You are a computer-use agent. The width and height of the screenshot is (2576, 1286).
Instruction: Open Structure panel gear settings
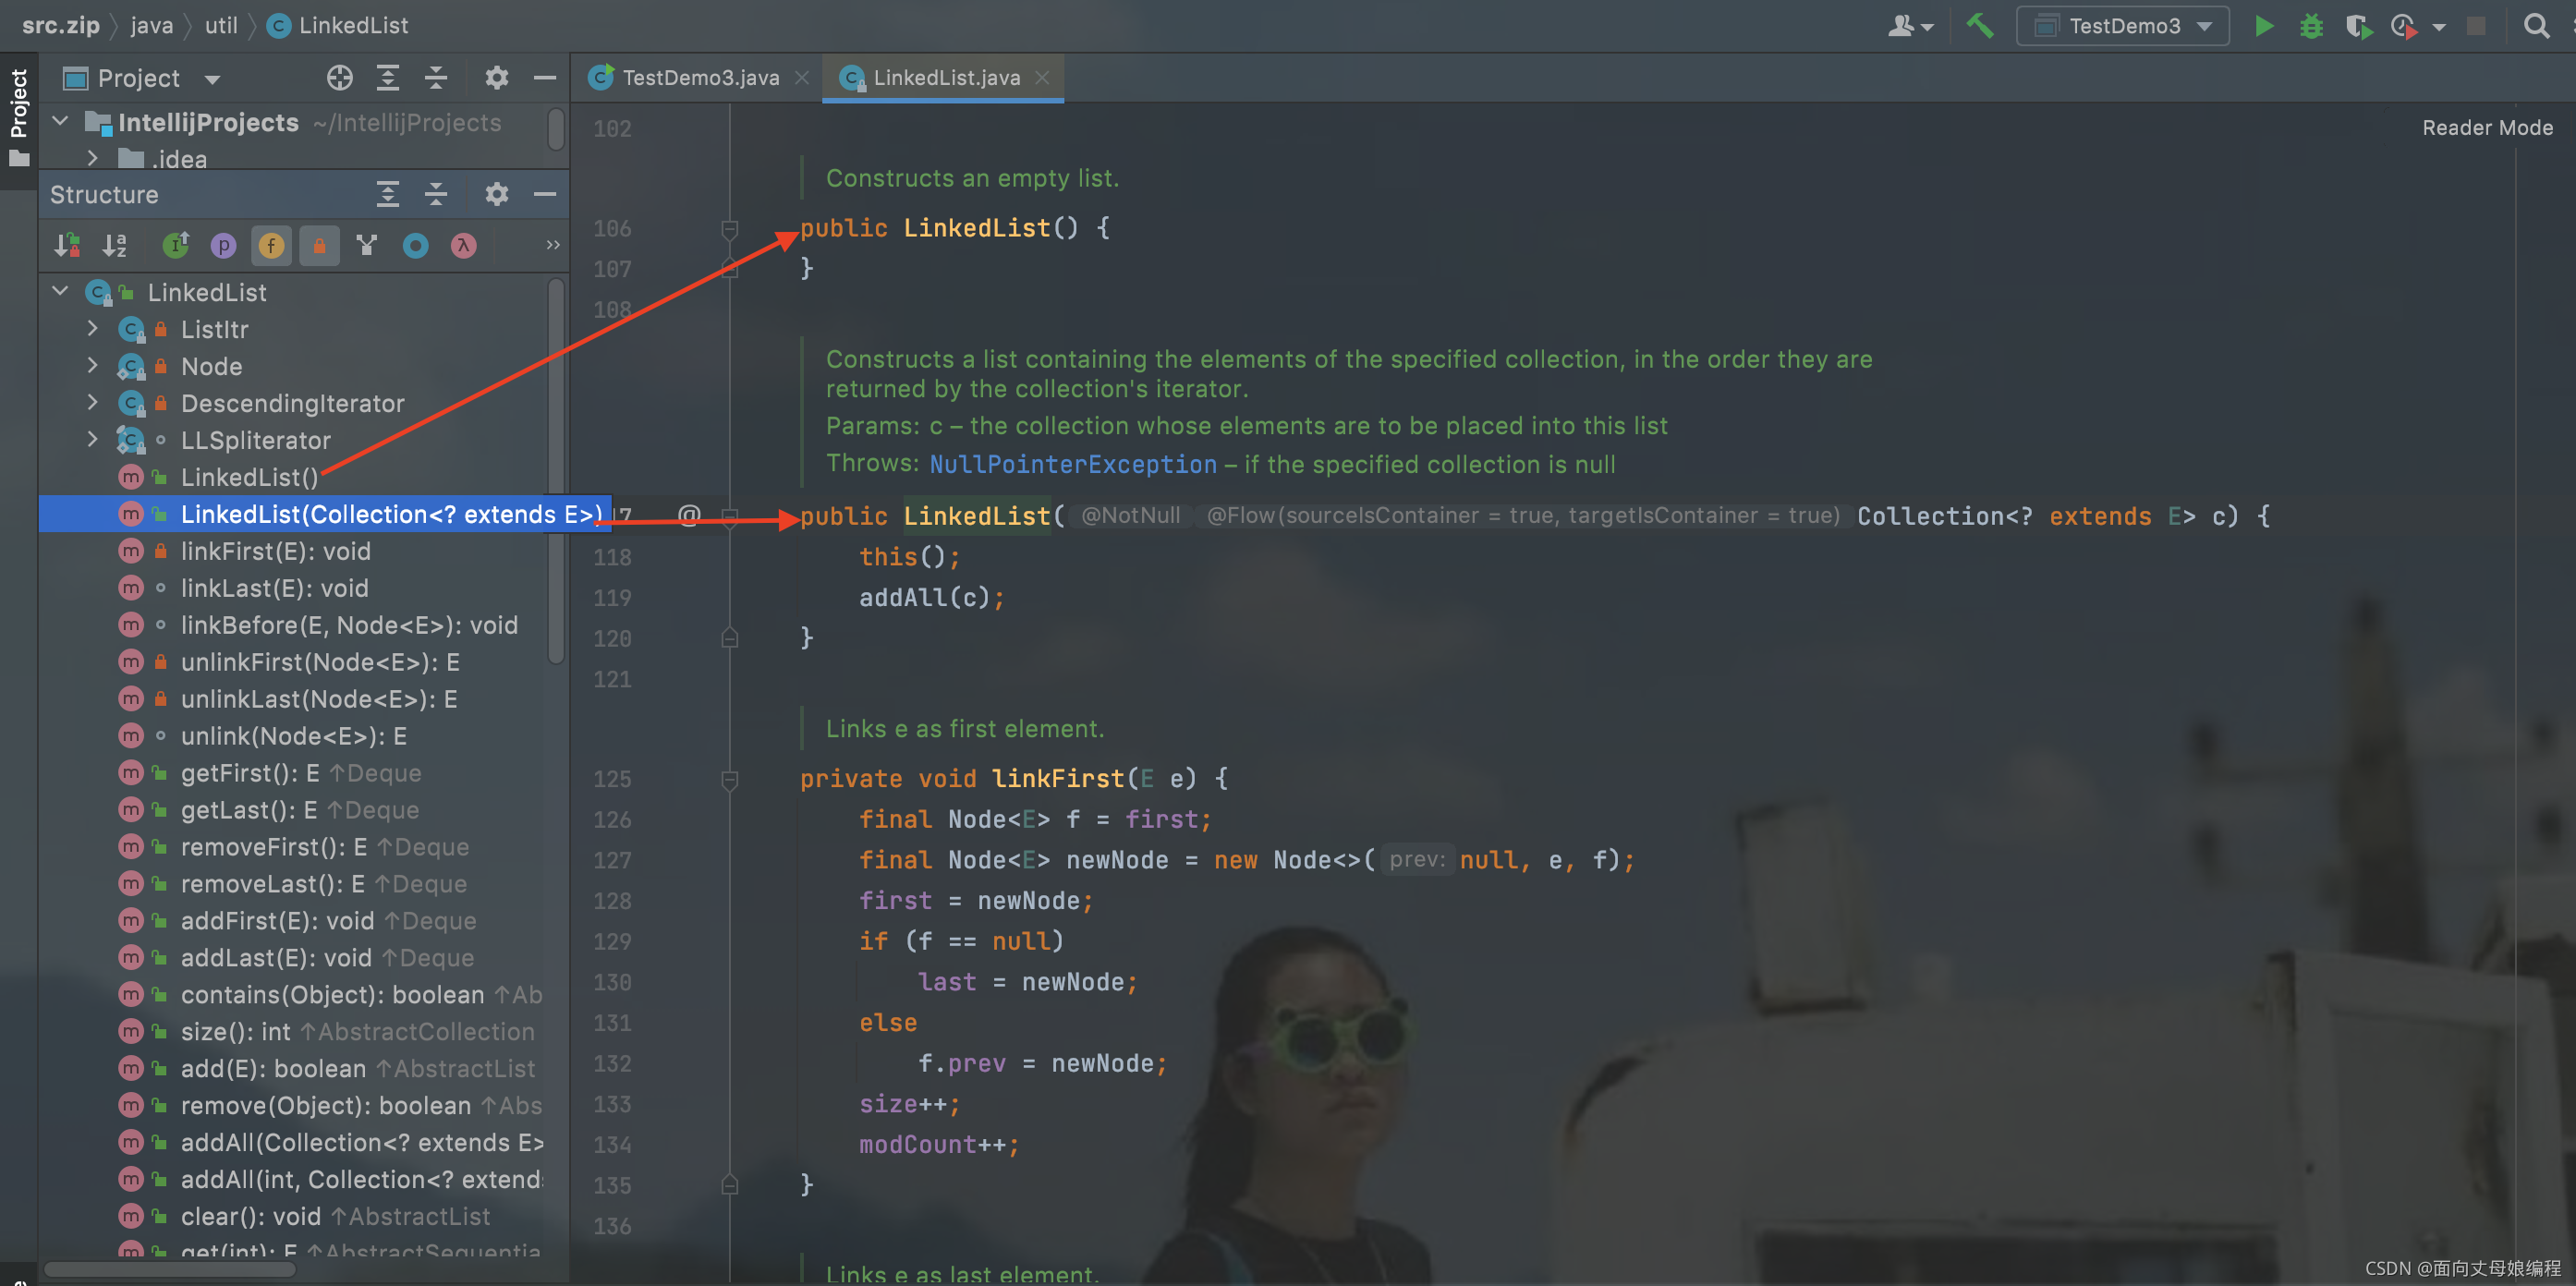[x=496, y=194]
